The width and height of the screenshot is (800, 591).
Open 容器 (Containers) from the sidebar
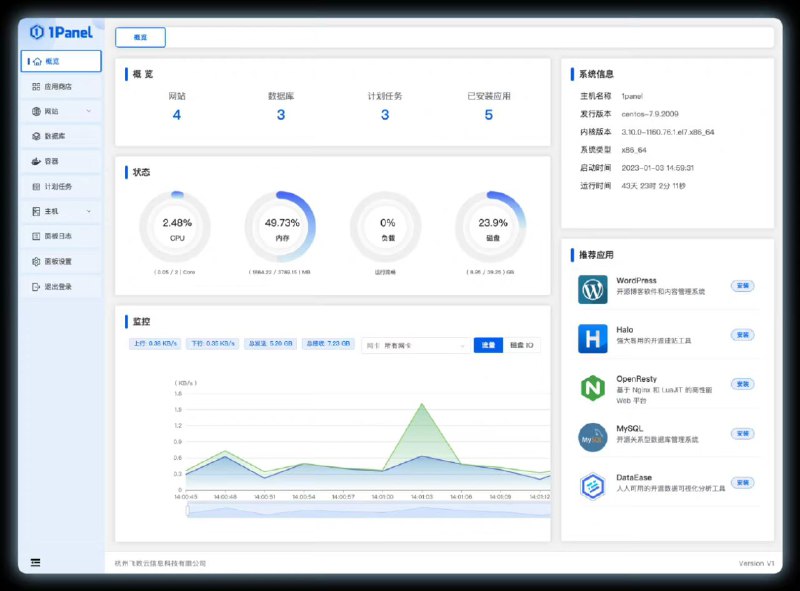(60, 161)
